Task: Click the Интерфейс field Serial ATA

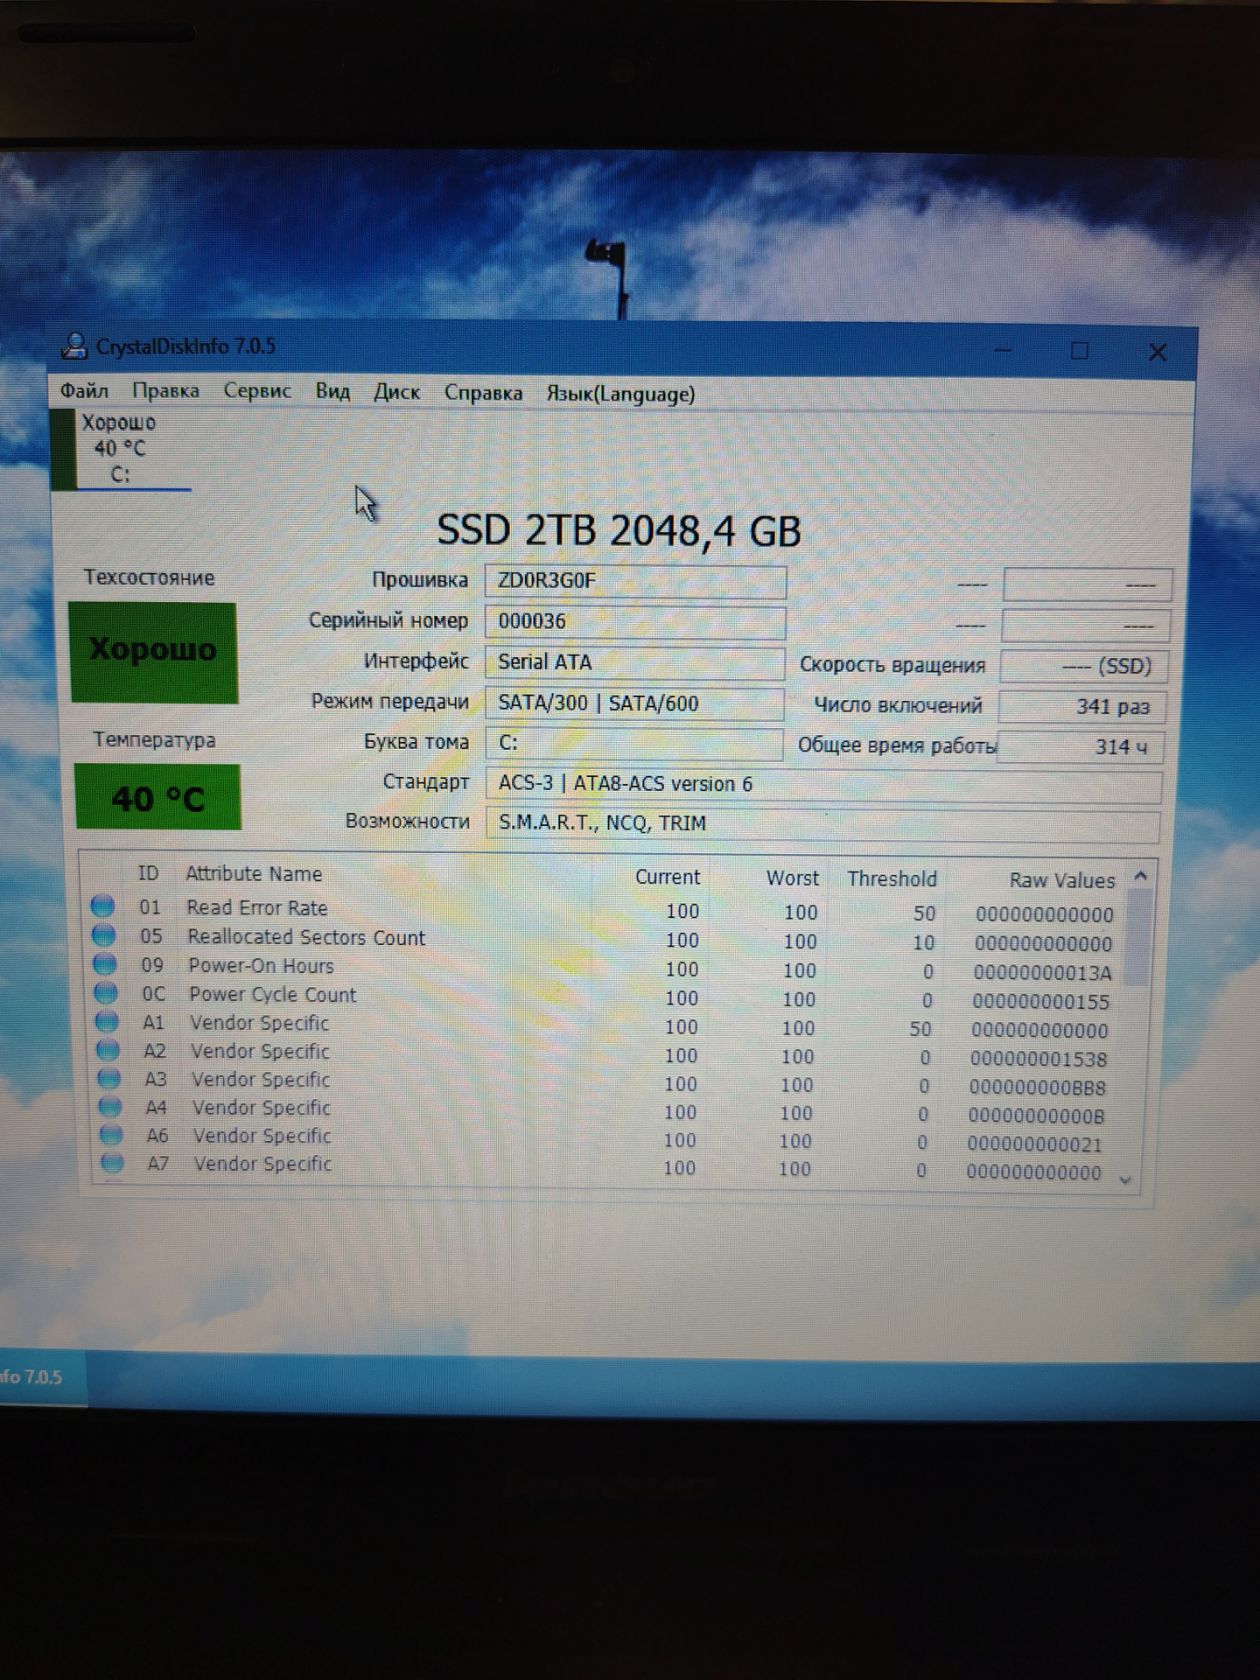Action: pyautogui.click(x=635, y=662)
